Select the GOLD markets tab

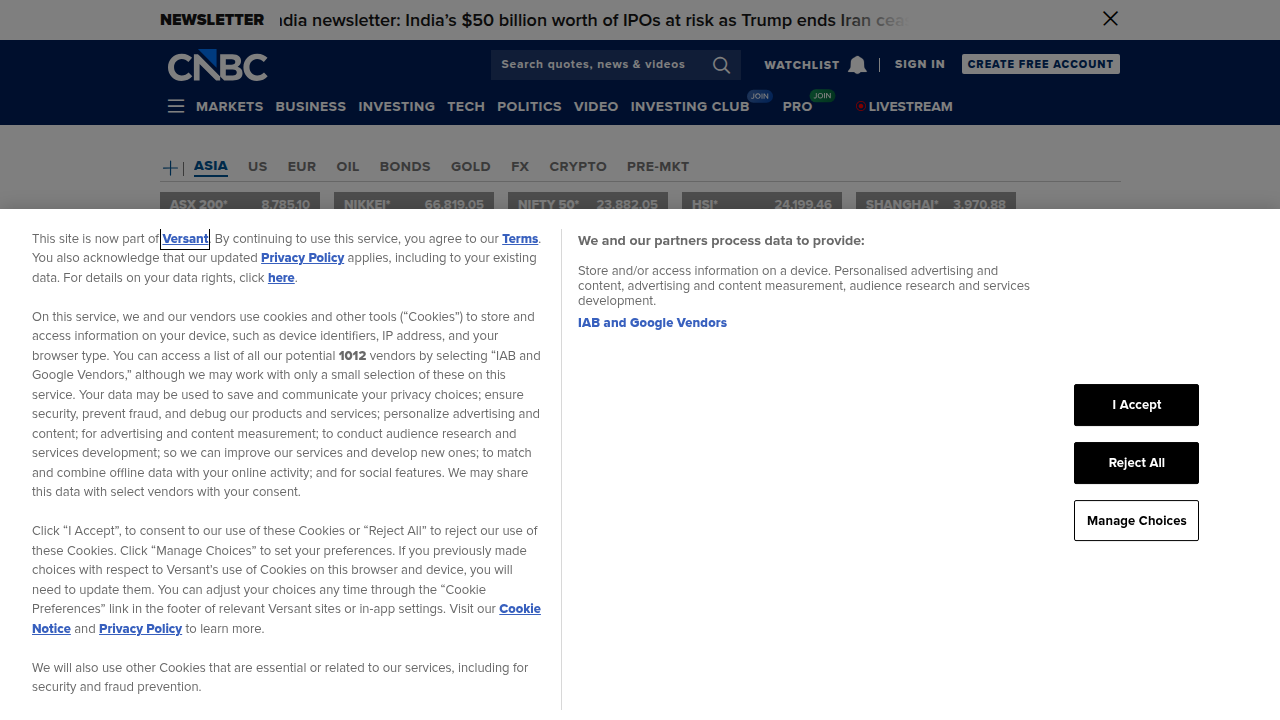click(471, 167)
